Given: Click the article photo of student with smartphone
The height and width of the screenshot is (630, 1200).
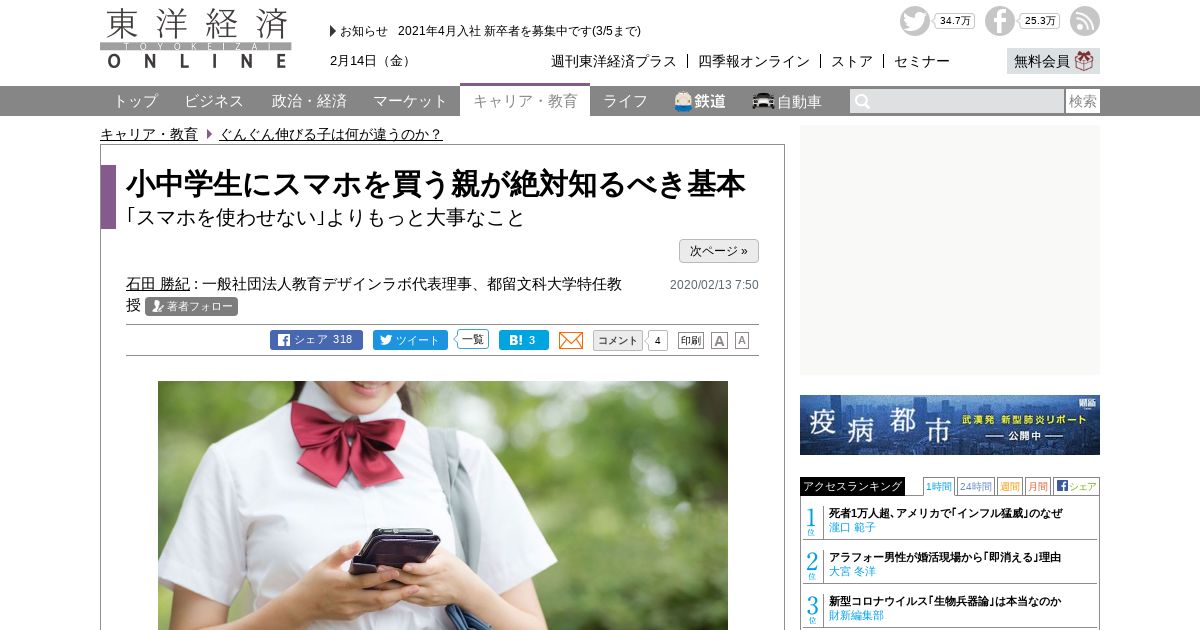Looking at the screenshot, I should click(x=443, y=505).
